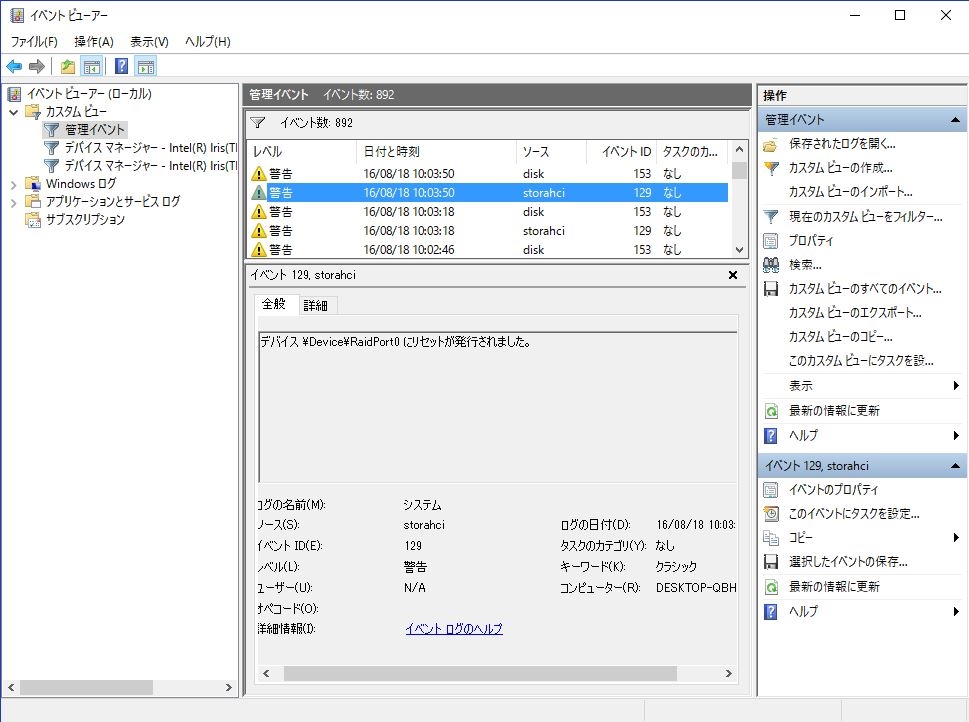Switch to the 全般 tab

click(x=274, y=304)
